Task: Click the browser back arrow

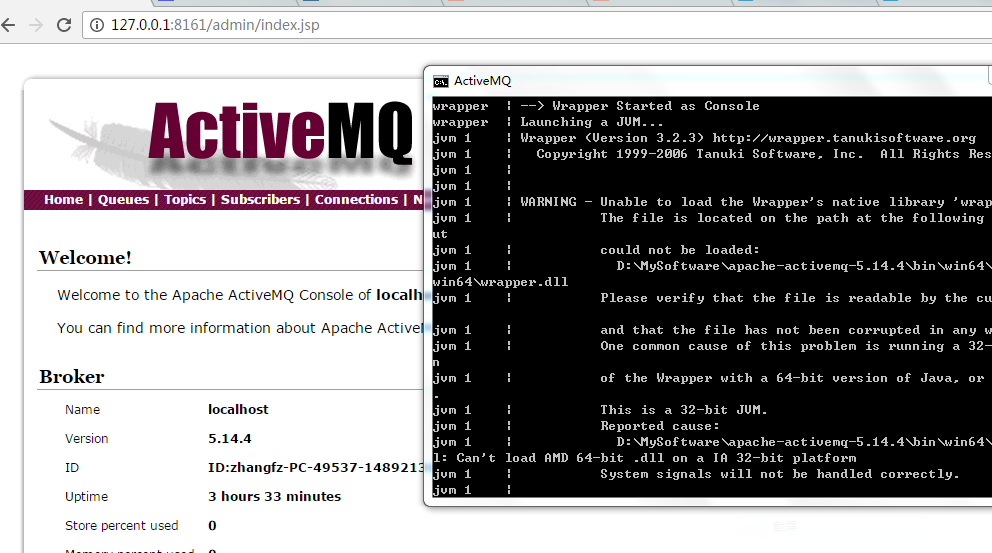Action: click(x=8, y=25)
